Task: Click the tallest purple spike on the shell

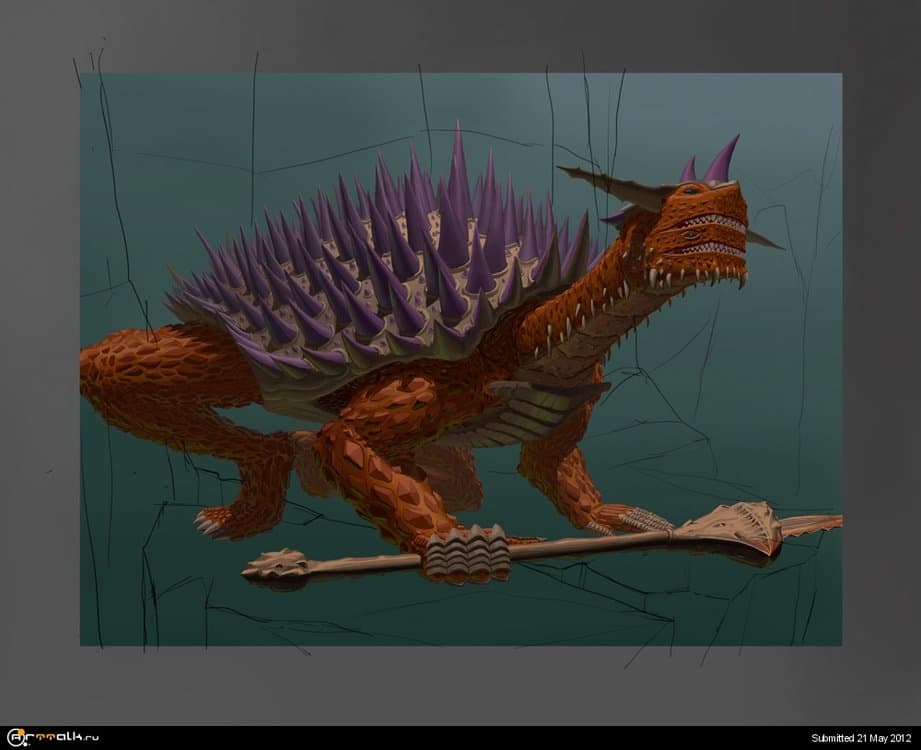Action: pos(457,170)
